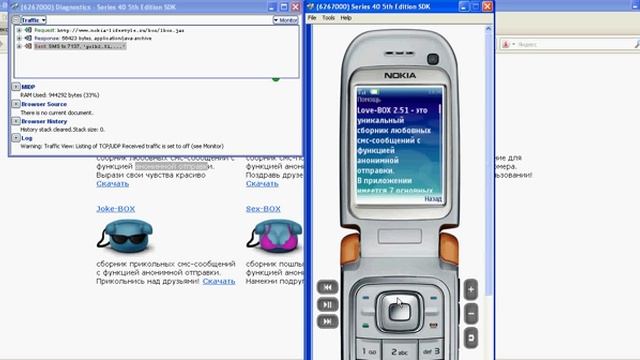Screen dimensions: 640x360
Task: Expand the Sent SMS row in traffic list
Action: pyautogui.click(x=19, y=47)
